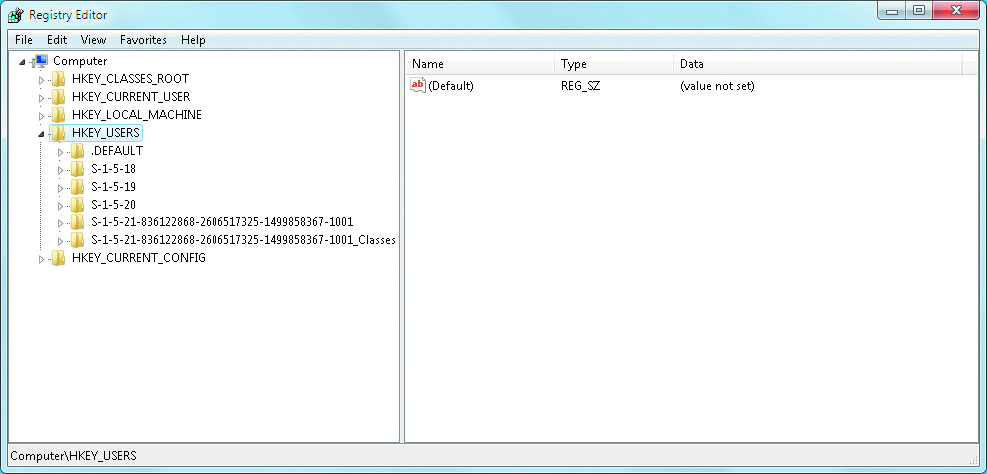
Task: Open the Edit menu
Action: tap(57, 40)
